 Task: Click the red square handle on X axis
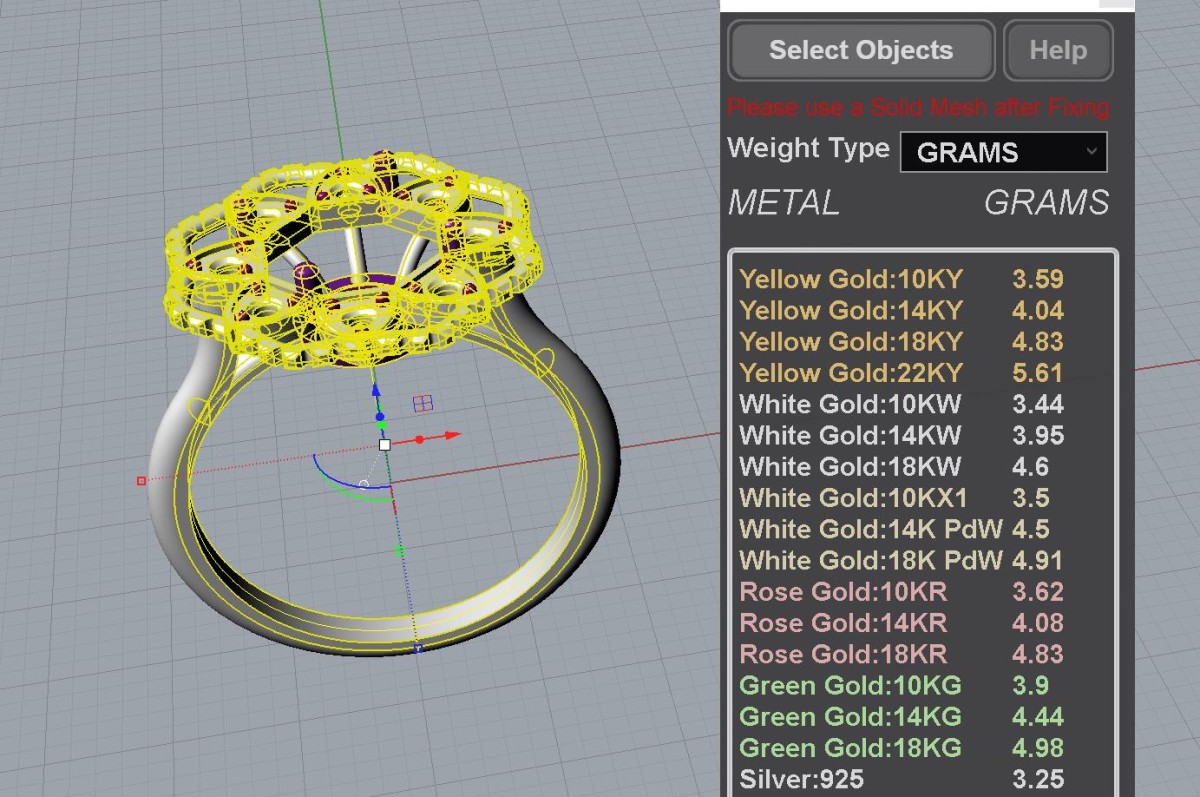click(141, 481)
